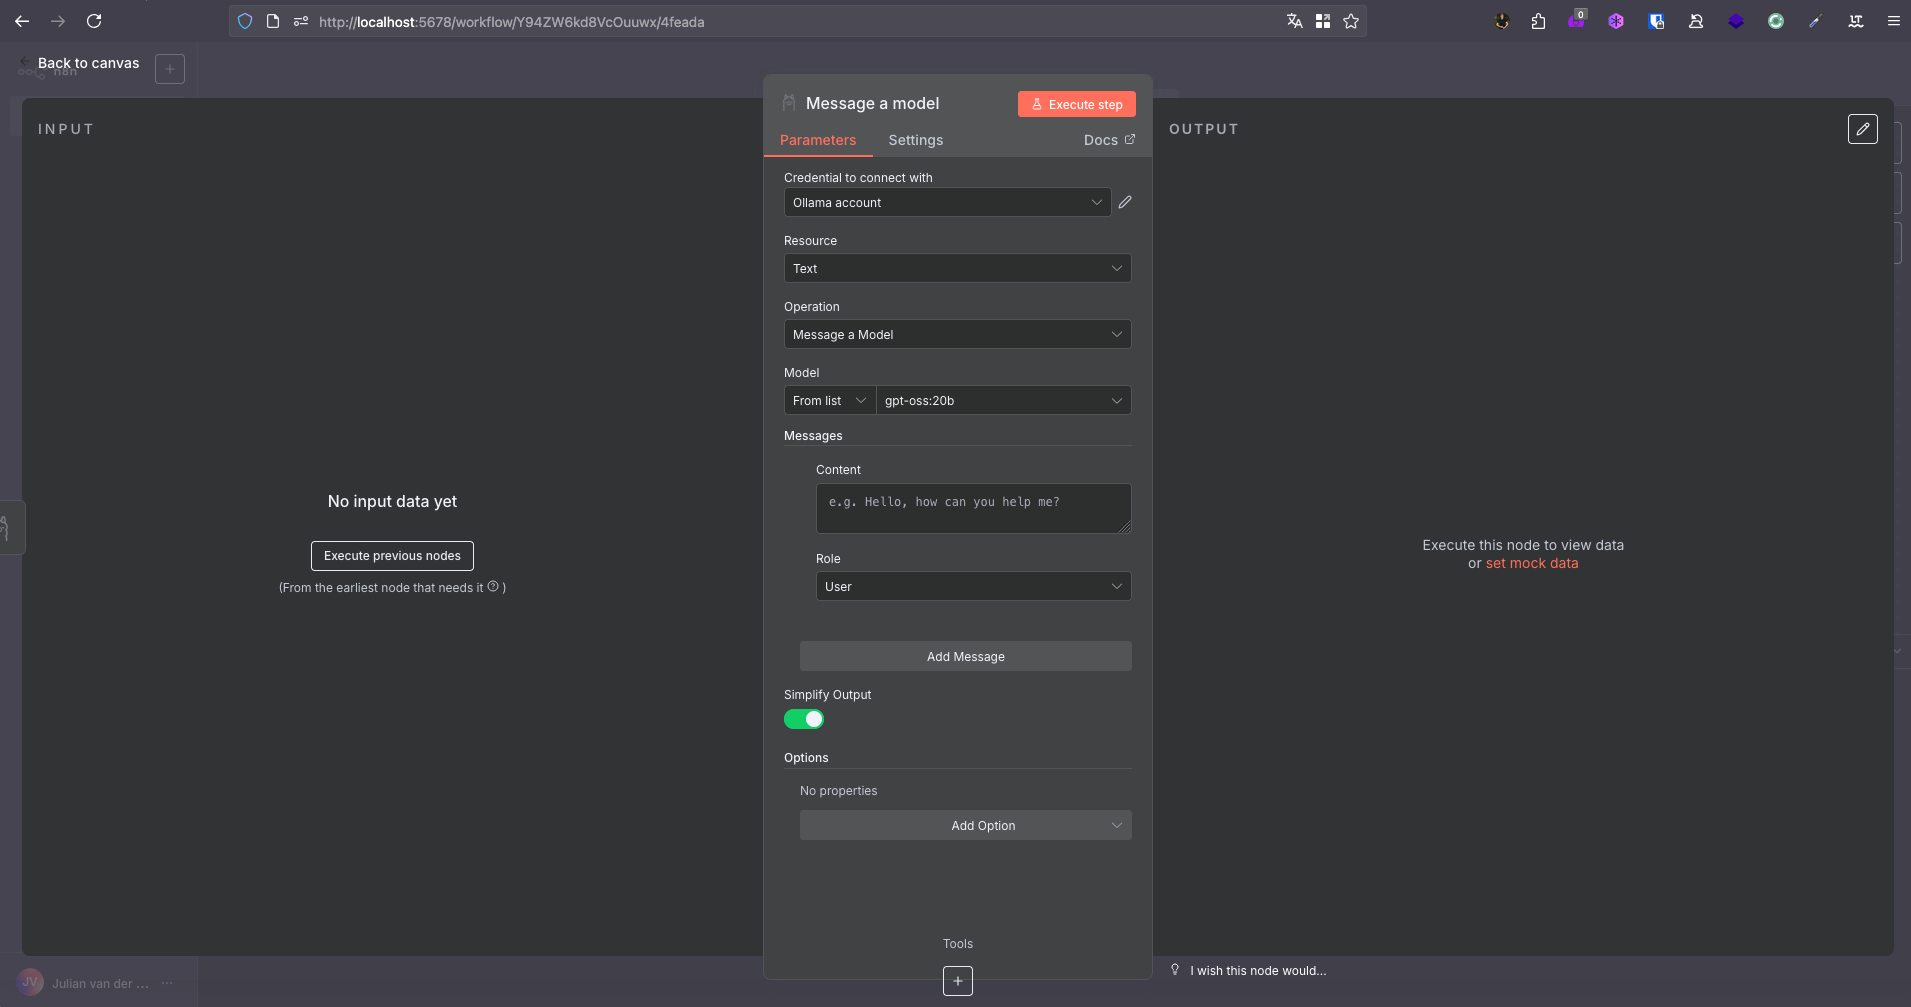Open the Firefox hamburger menu
Image resolution: width=1911 pixels, height=1007 pixels.
(x=1892, y=21)
